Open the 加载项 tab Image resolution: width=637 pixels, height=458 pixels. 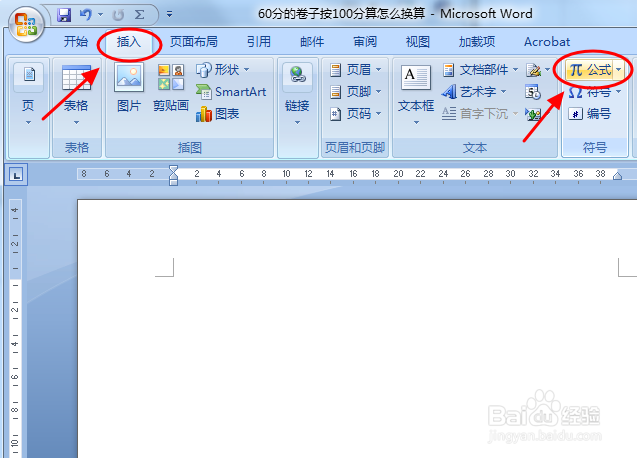pos(477,41)
